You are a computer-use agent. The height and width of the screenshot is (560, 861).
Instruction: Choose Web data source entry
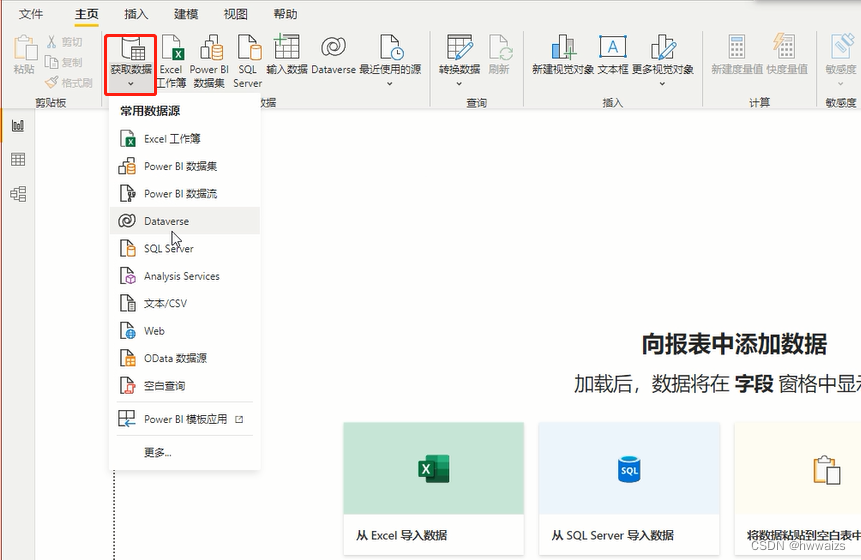click(185, 331)
